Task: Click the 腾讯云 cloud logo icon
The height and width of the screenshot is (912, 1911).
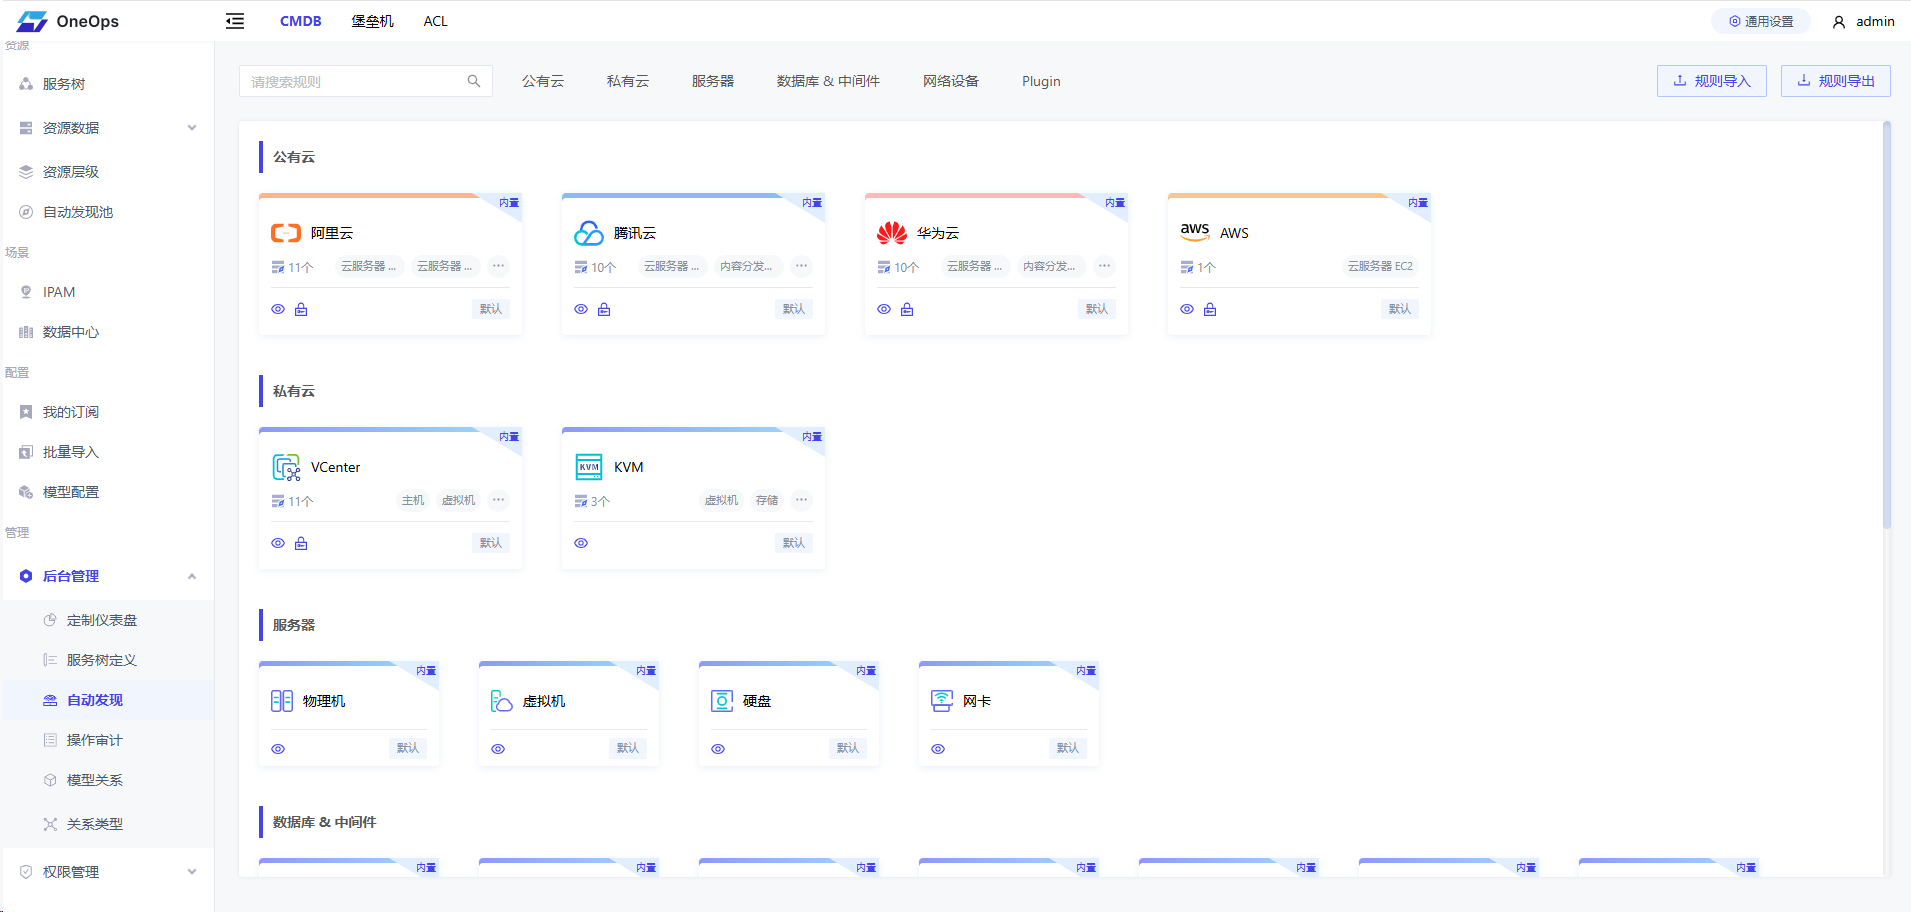Action: pos(588,233)
